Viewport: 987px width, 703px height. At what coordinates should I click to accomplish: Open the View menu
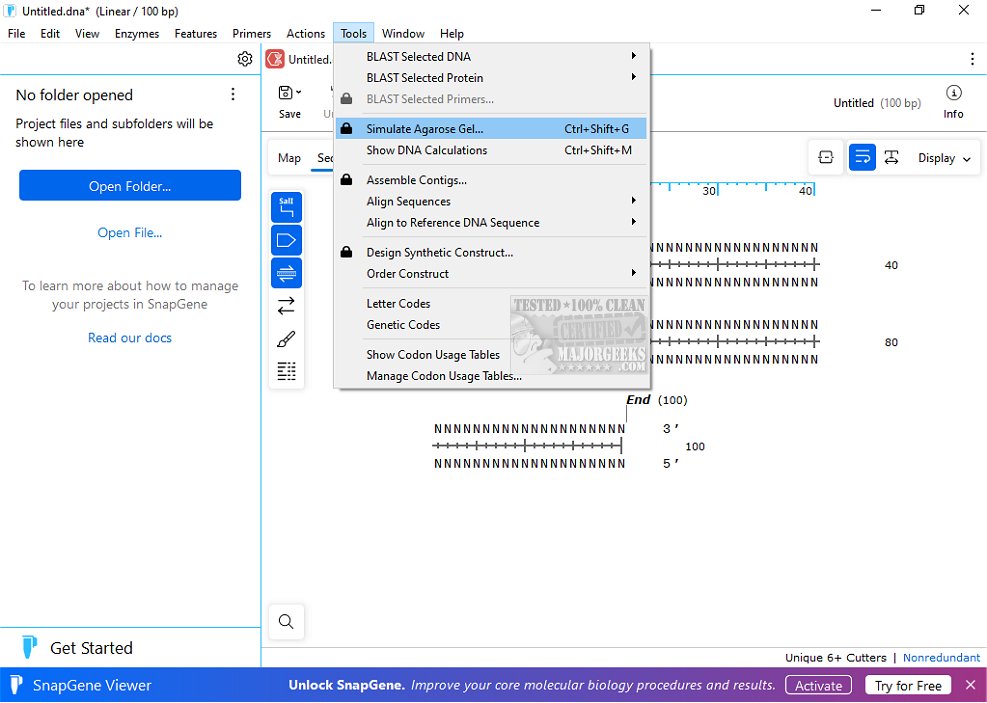pos(87,33)
